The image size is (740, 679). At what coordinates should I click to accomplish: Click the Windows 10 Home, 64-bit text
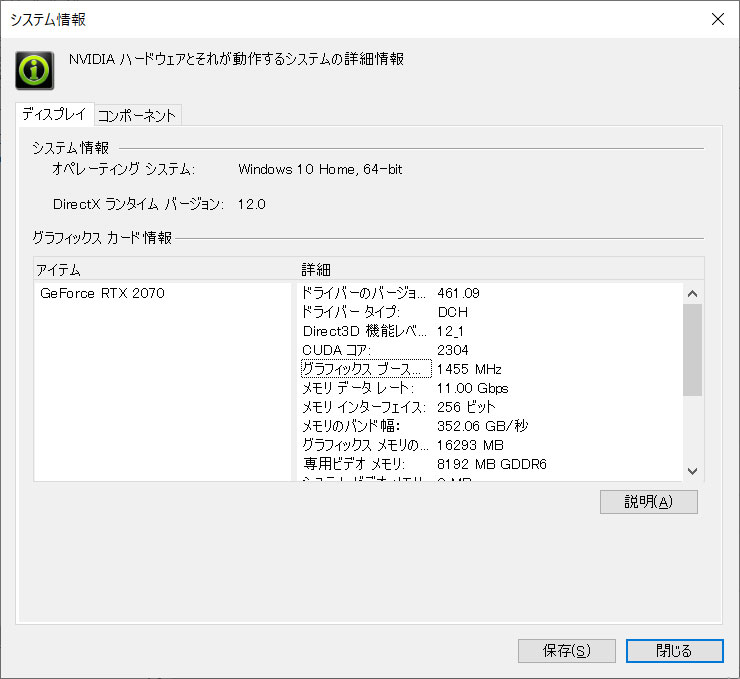coord(320,169)
